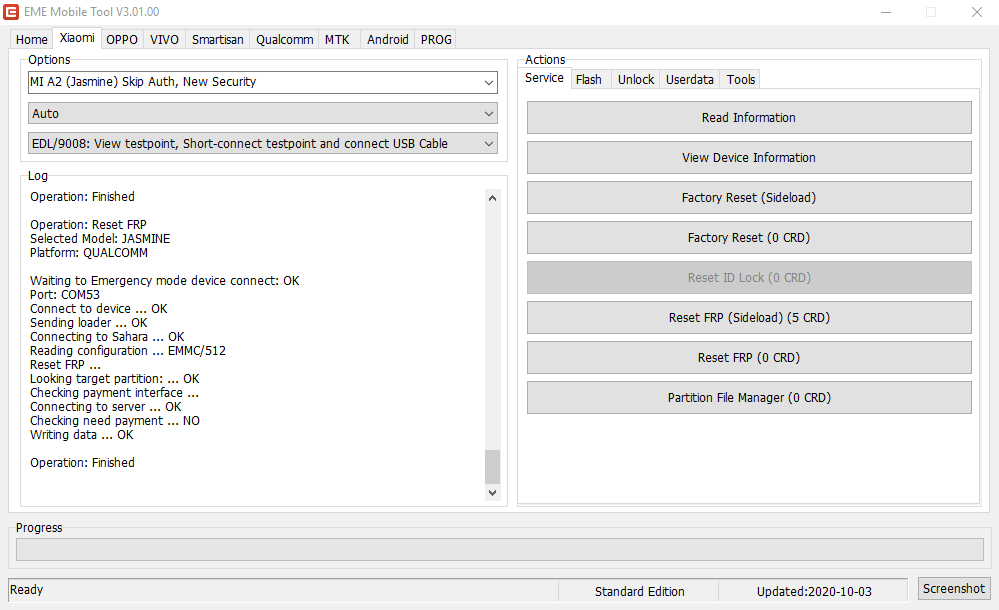Switch to the Smartisan tab
The height and width of the screenshot is (610, 999).
click(217, 40)
